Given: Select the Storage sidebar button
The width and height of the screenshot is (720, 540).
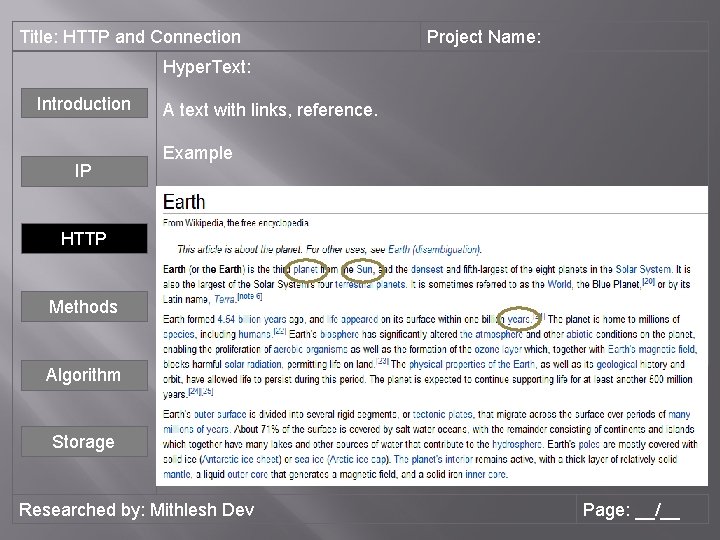Looking at the screenshot, I should pyautogui.click(x=84, y=441).
